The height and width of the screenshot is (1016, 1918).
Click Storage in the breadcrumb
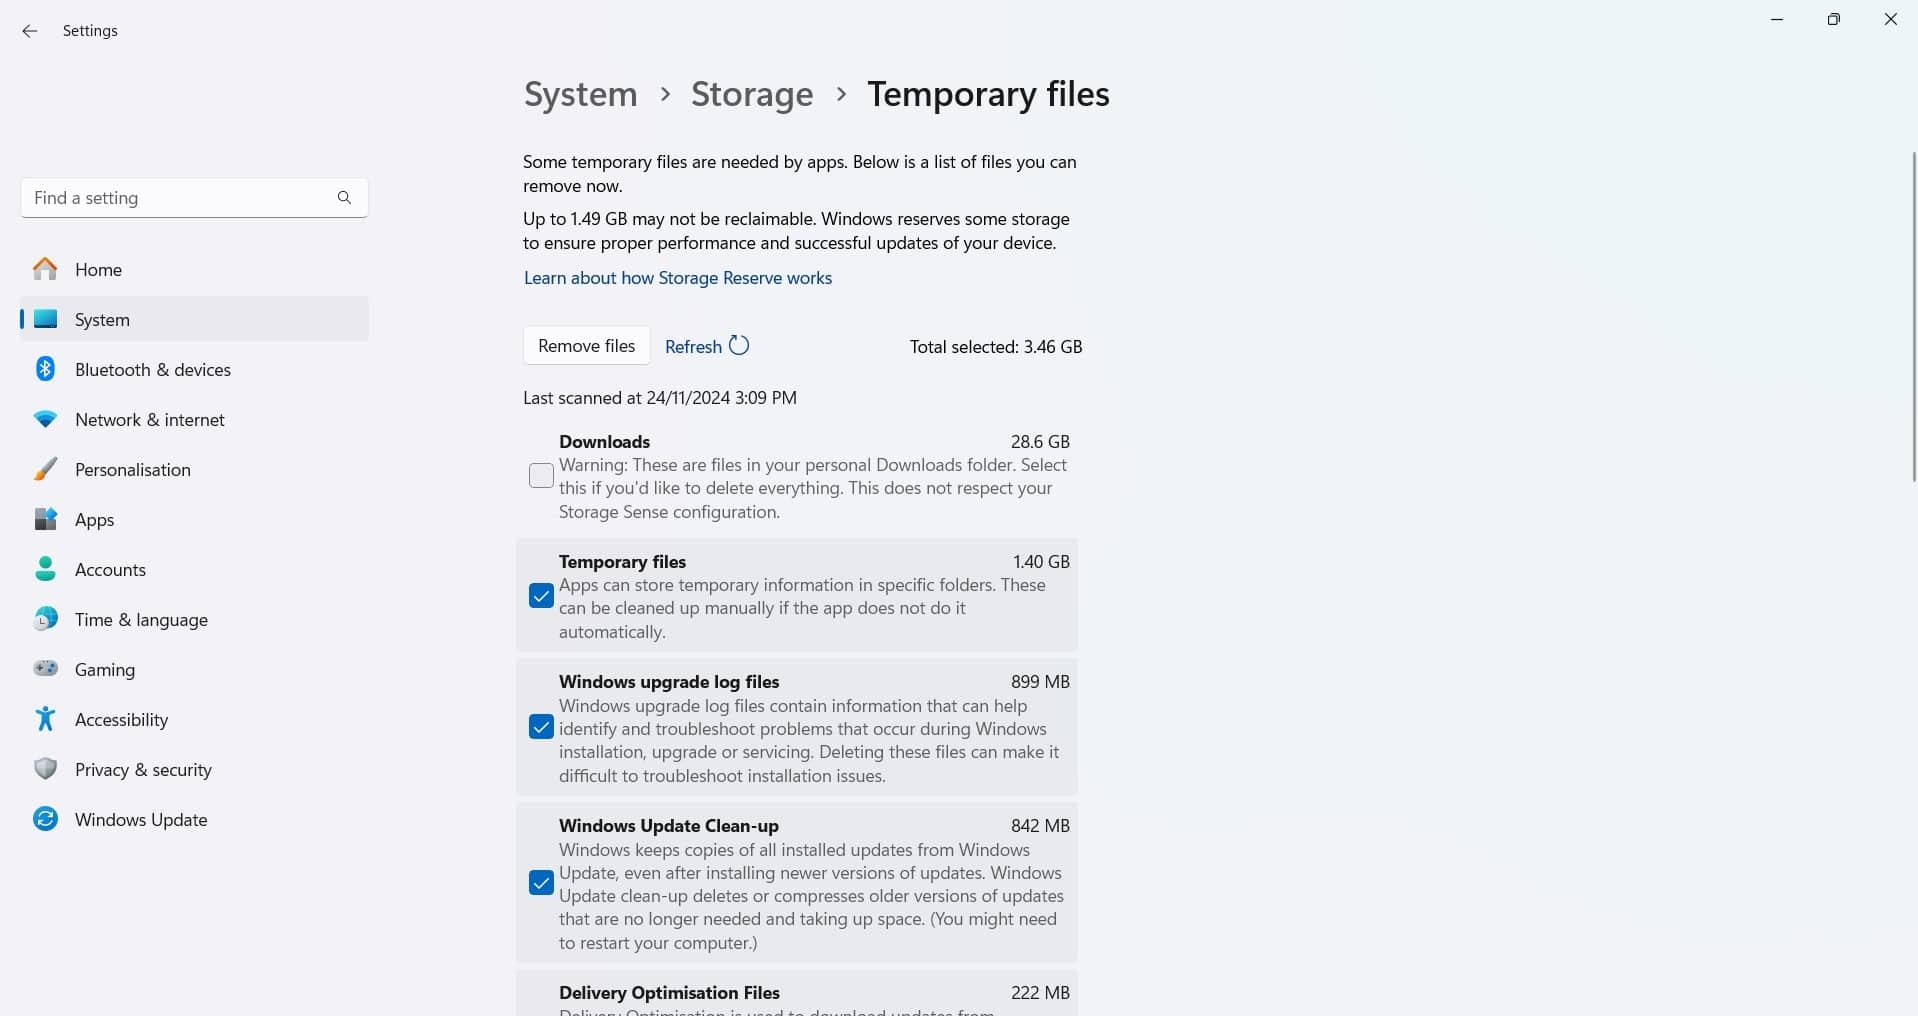pyautogui.click(x=752, y=94)
